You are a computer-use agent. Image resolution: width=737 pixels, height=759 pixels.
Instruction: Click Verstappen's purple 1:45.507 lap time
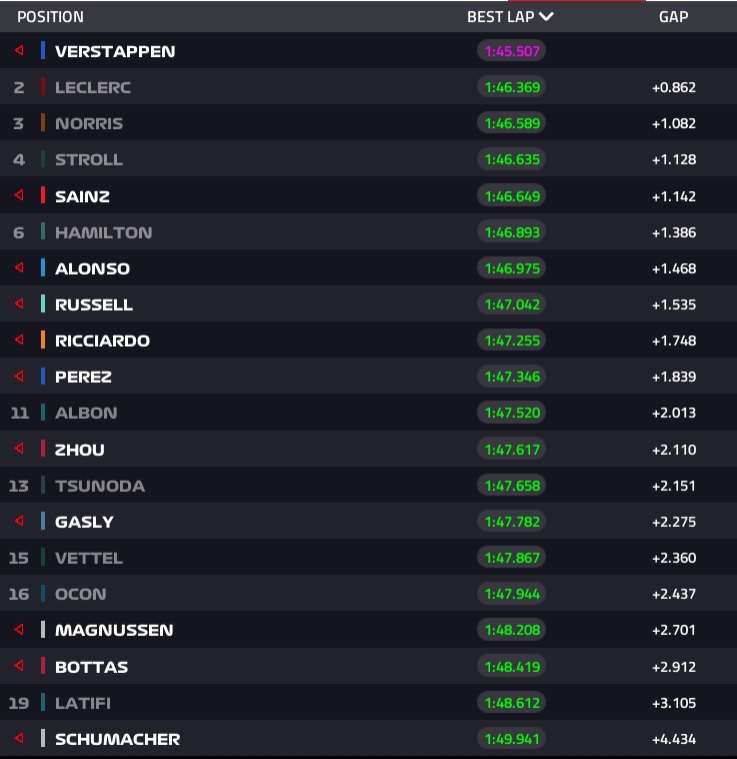coord(511,51)
